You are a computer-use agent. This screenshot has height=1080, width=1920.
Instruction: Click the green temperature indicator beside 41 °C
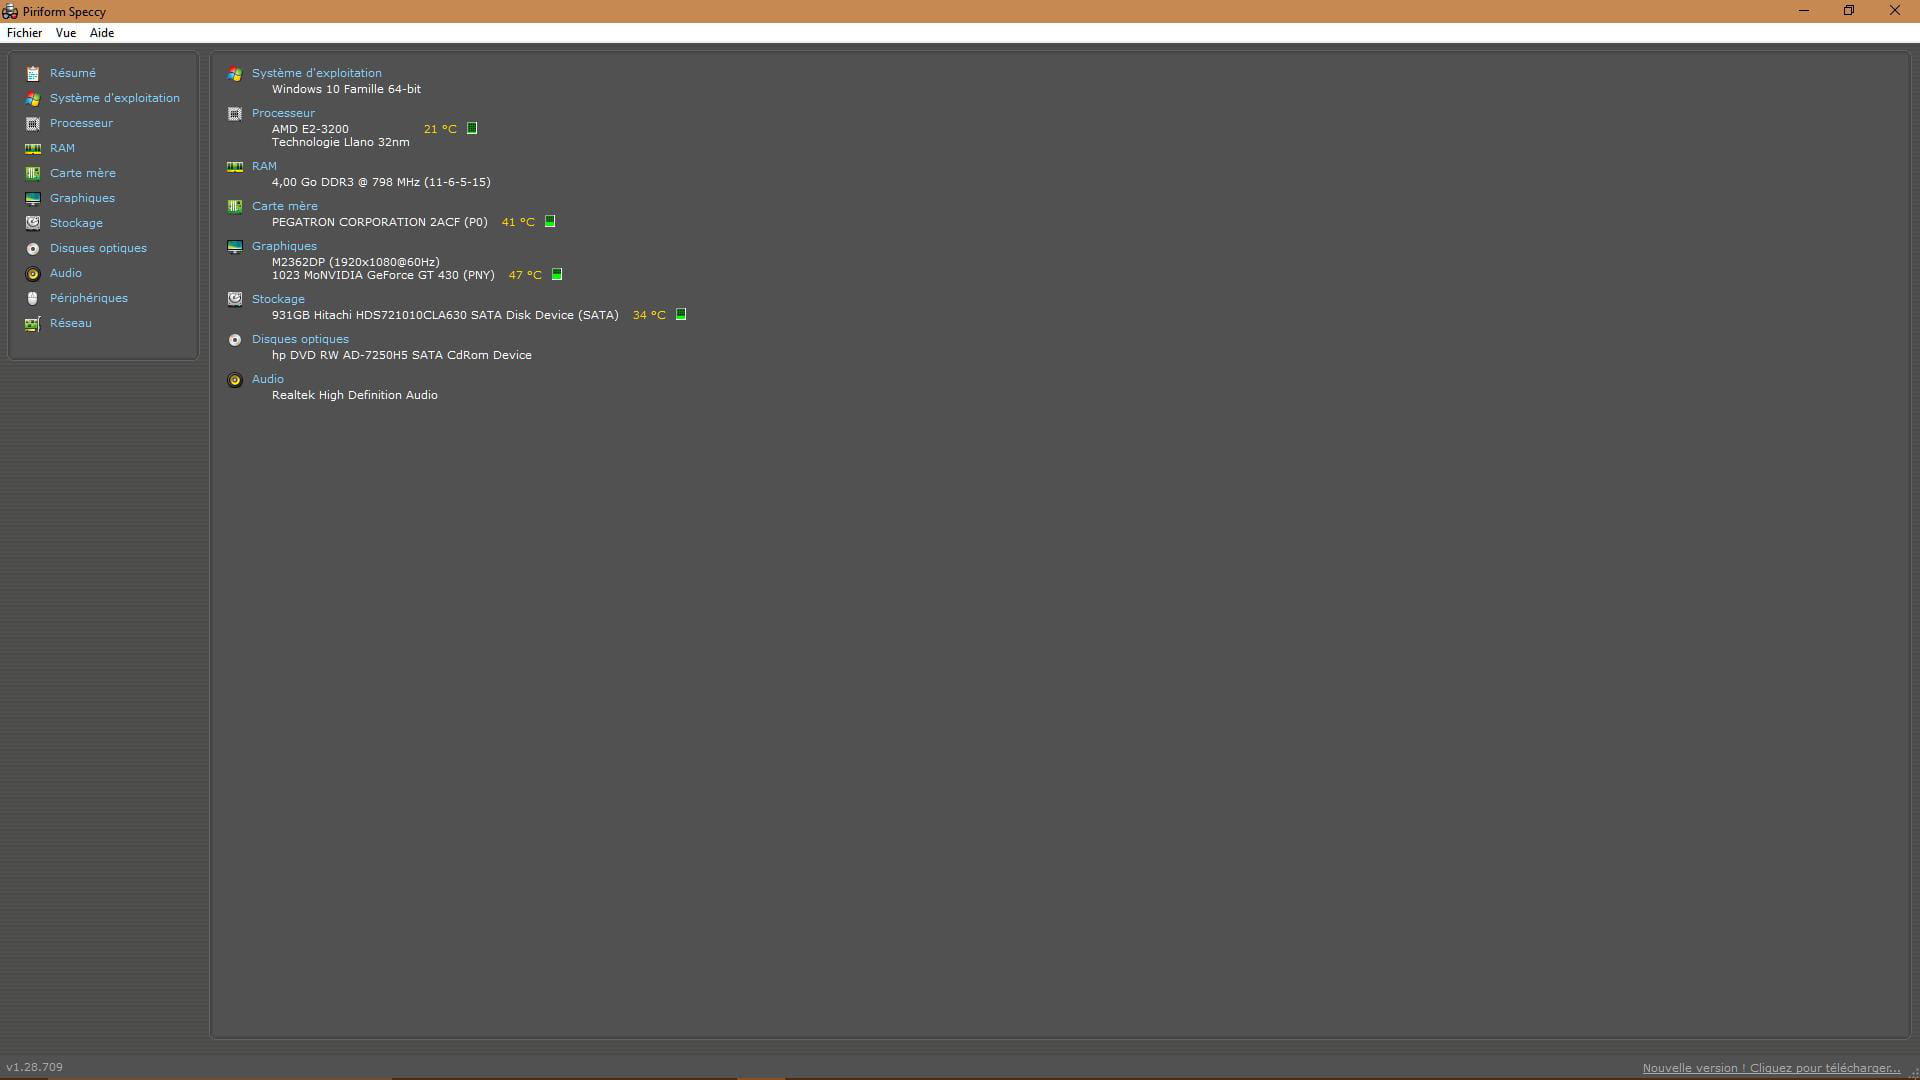550,221
